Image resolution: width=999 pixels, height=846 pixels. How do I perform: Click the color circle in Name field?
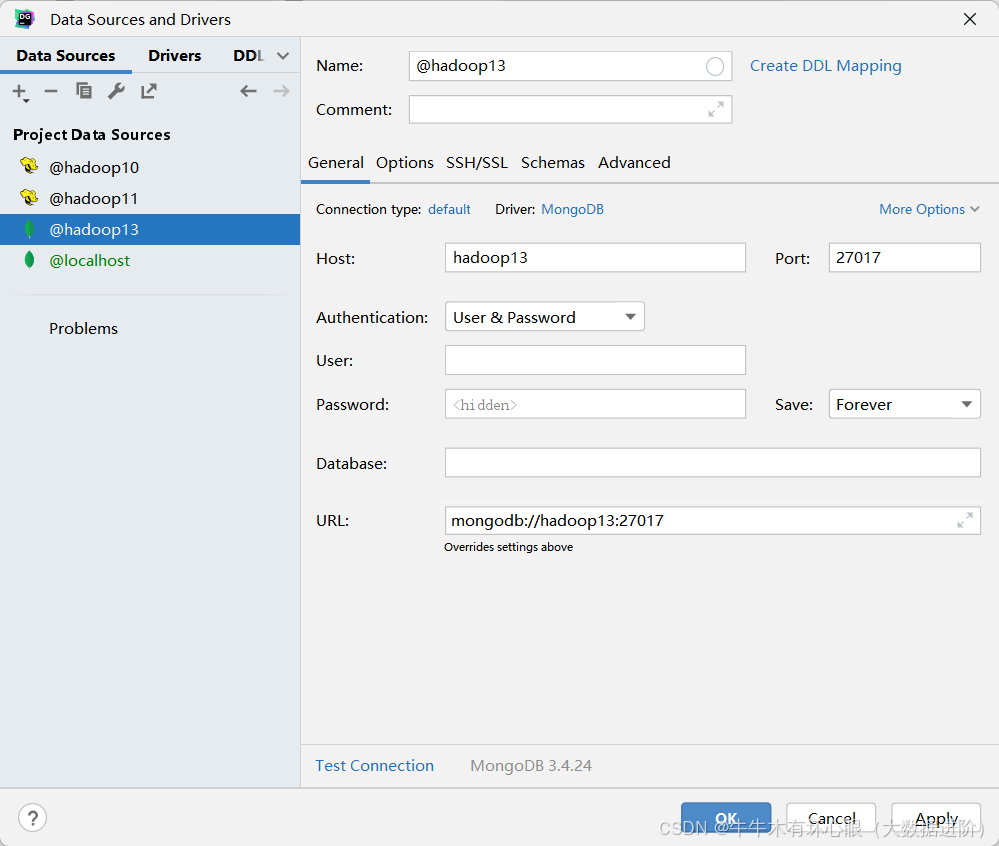715,66
